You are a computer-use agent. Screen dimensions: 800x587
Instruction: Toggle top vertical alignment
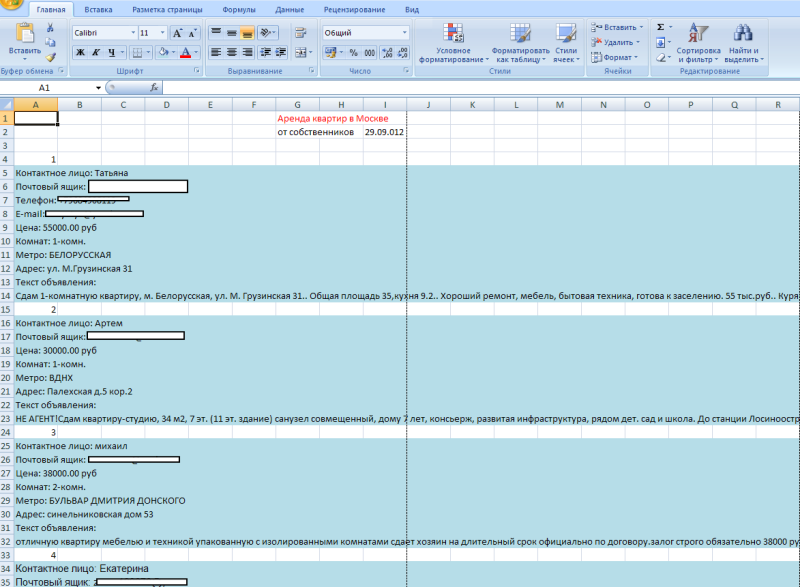[x=216, y=33]
